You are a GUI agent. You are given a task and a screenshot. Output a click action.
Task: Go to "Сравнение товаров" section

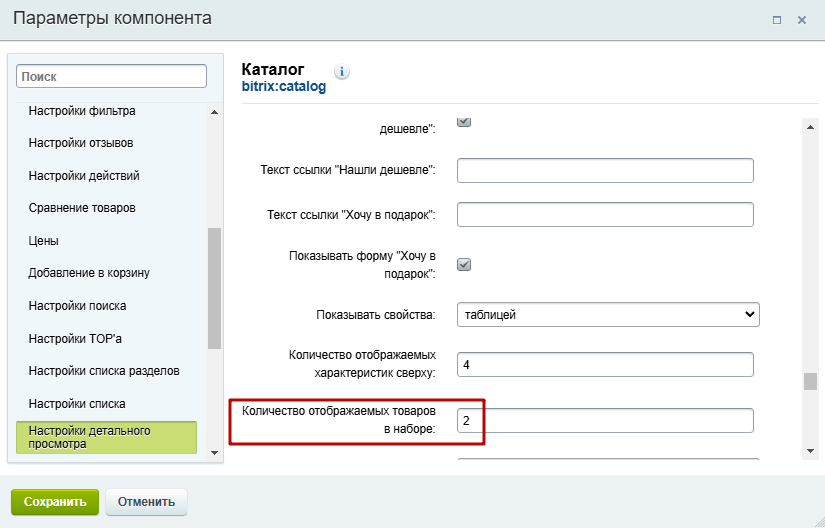[x=82, y=208]
